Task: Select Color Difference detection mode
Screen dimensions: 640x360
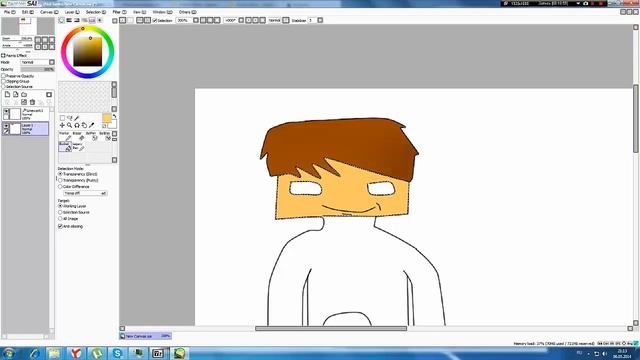Action: coord(60,187)
